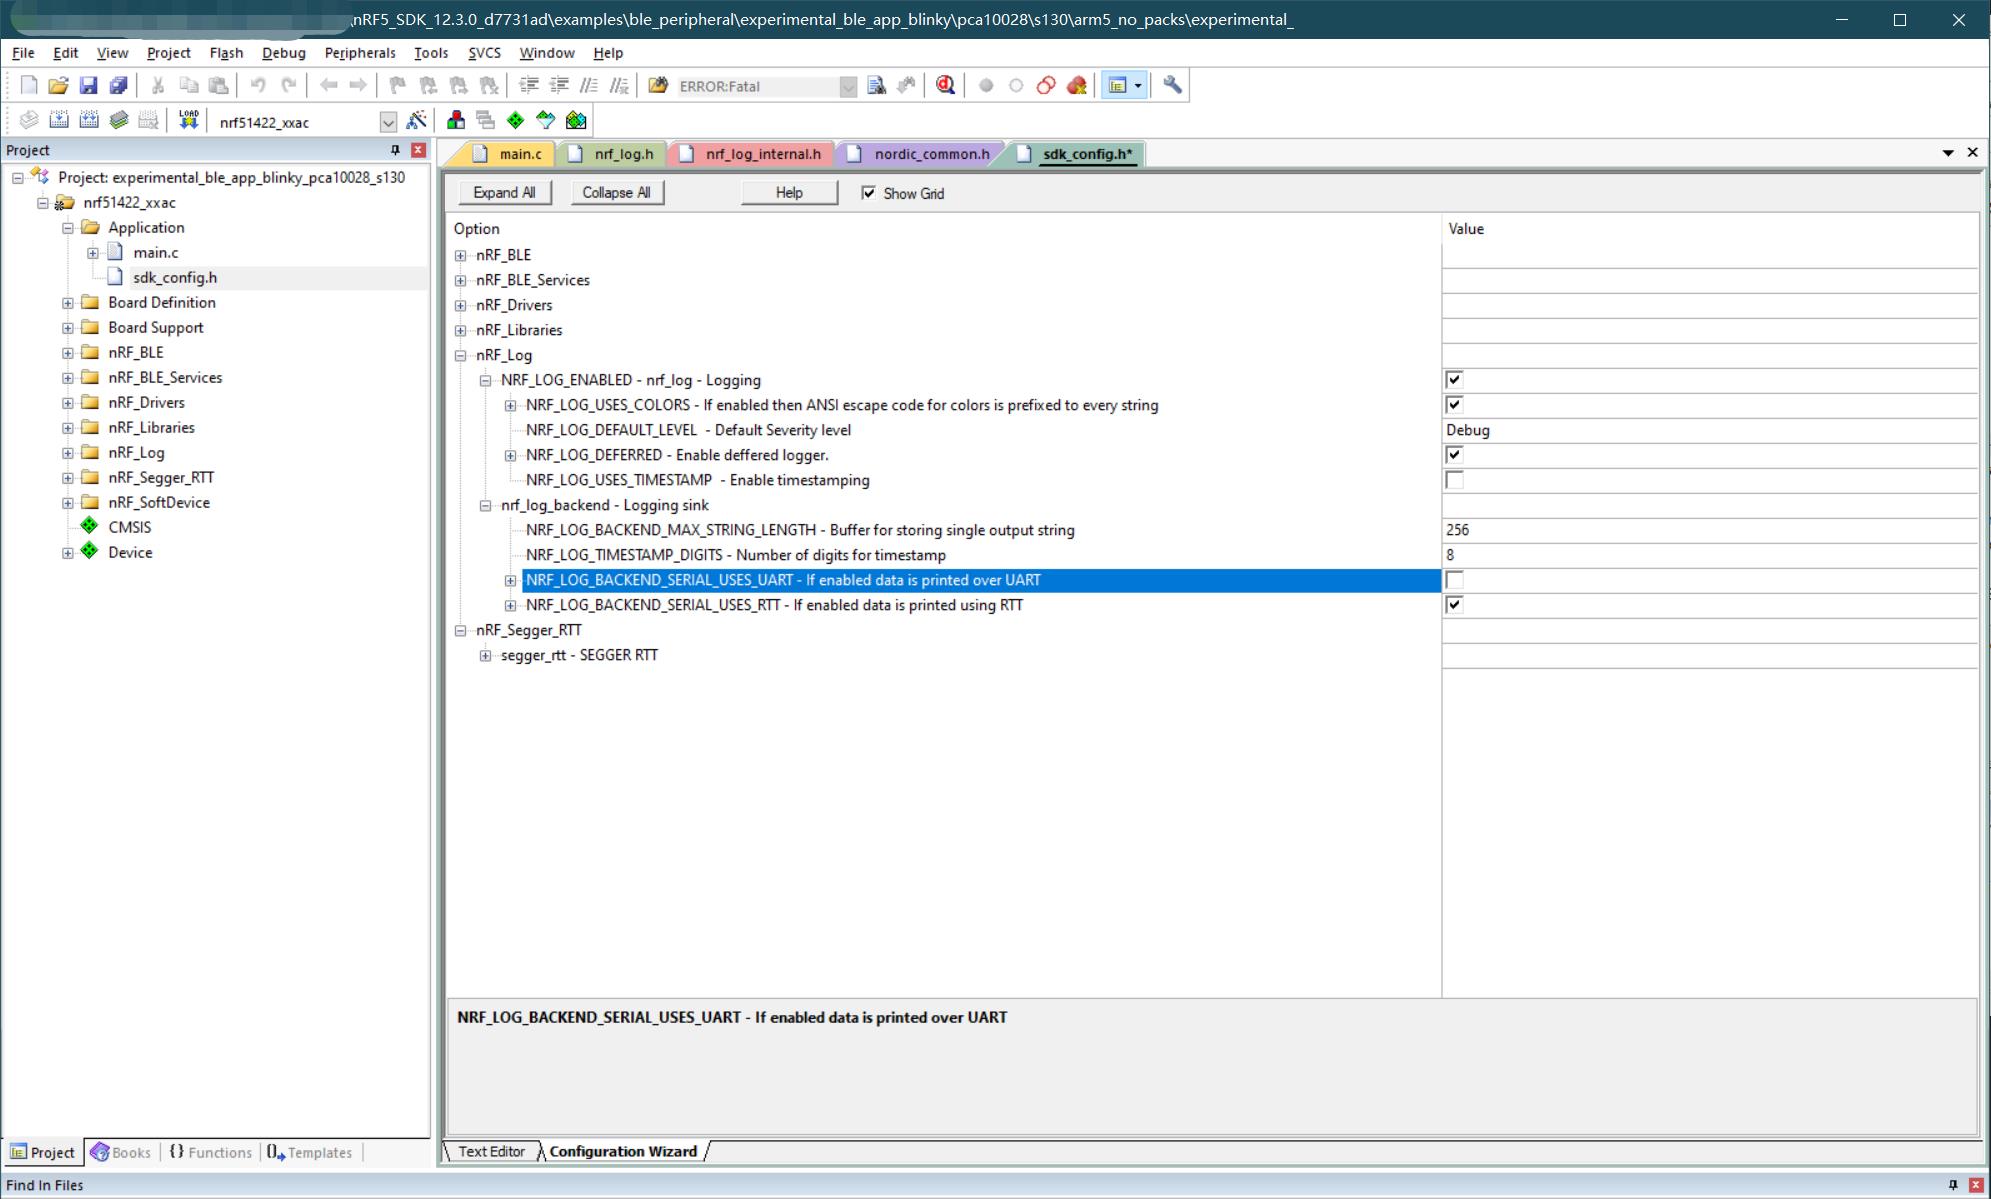Toggle NRF_LOG_BACKEND_SERIAL_USES_UART checkbox
1991x1199 pixels.
(1453, 579)
